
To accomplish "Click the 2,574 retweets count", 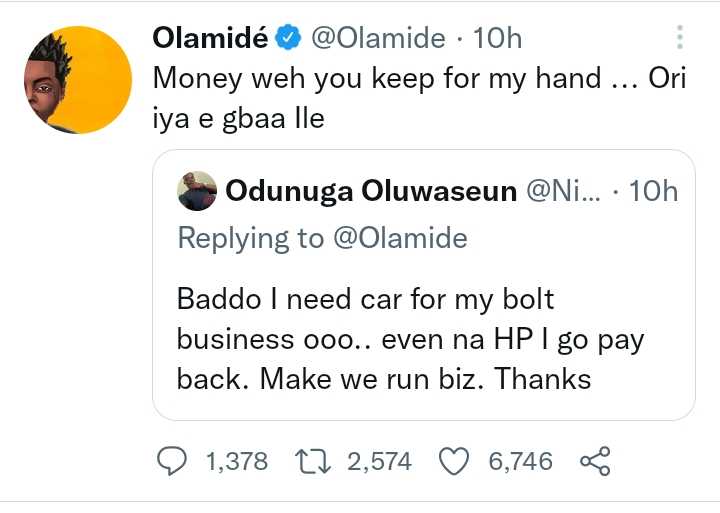I will pos(380,460).
